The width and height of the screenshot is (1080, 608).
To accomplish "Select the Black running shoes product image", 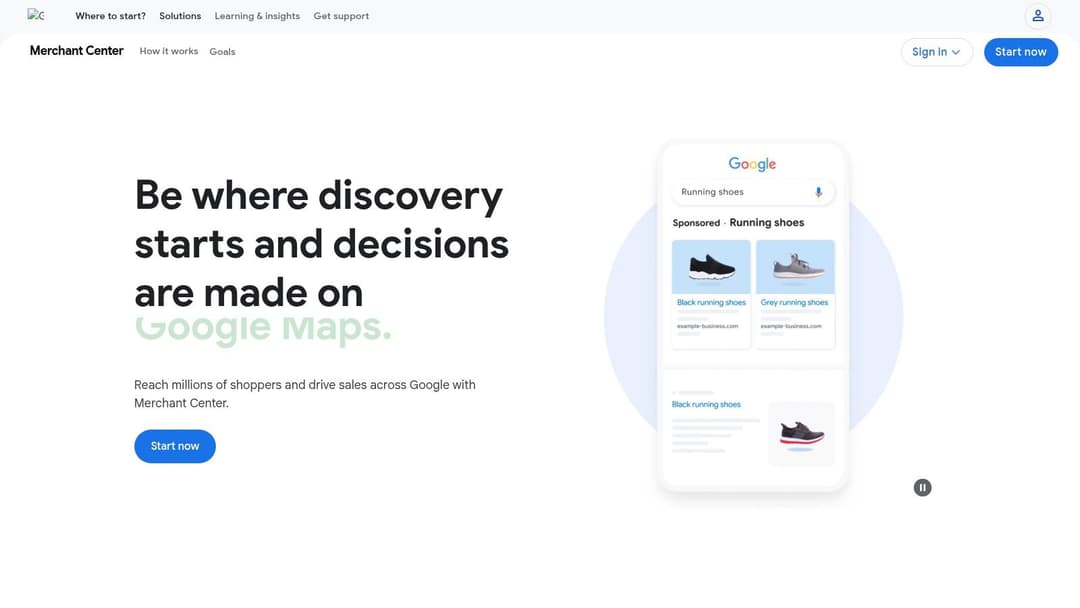I will 711,266.
